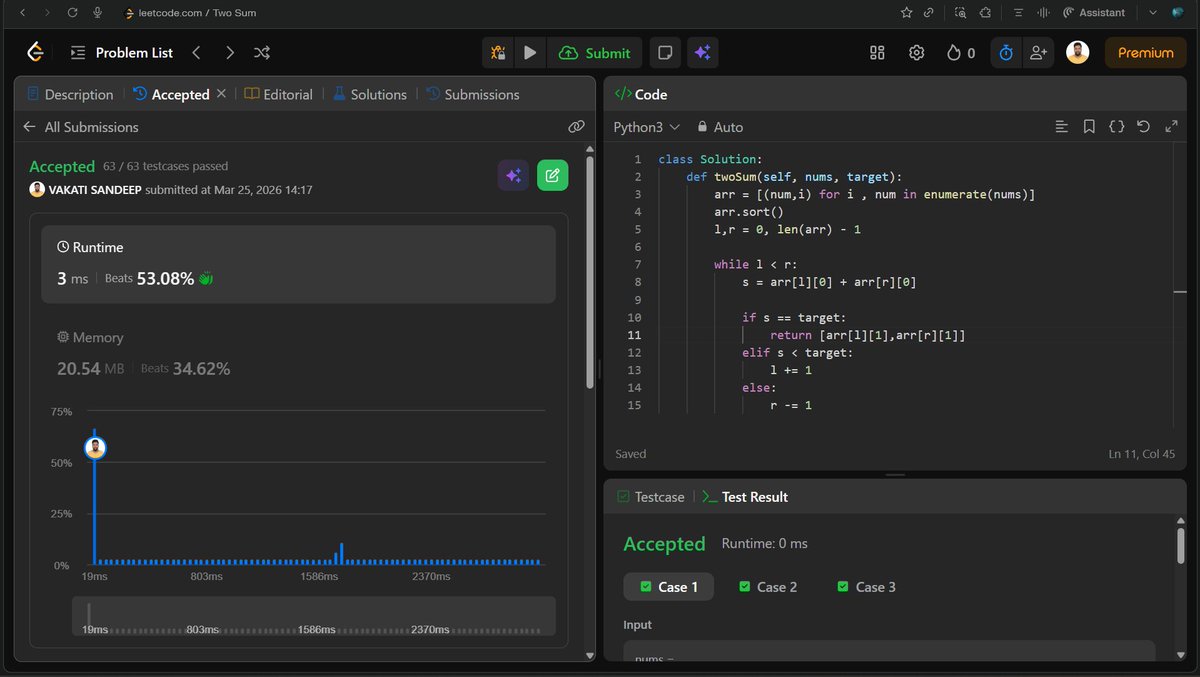
Task: Copy submission link icon
Action: pos(576,127)
